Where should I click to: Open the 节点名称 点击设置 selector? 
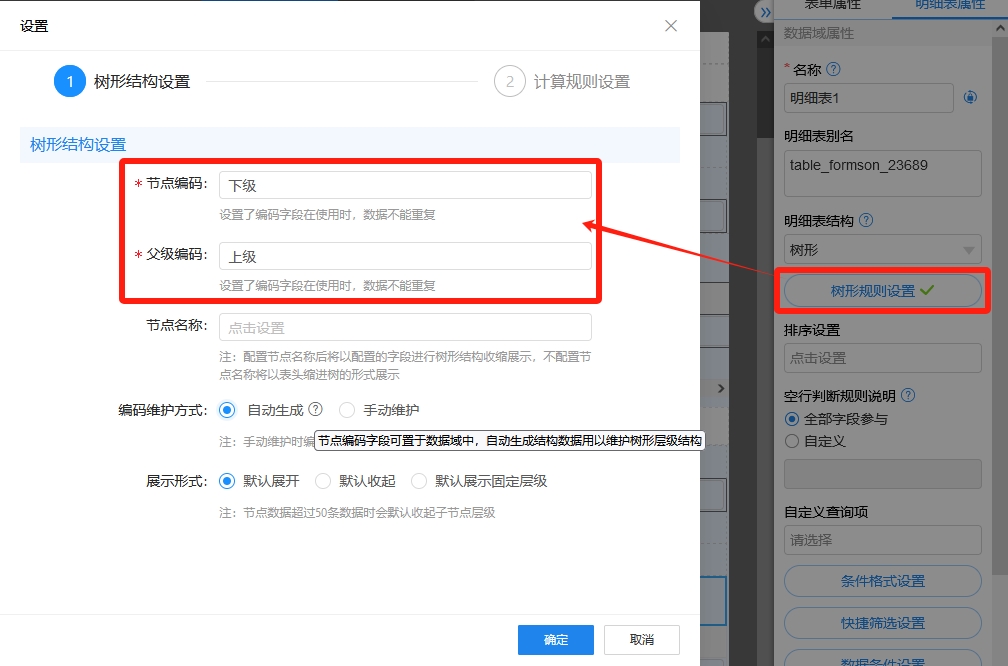point(405,327)
